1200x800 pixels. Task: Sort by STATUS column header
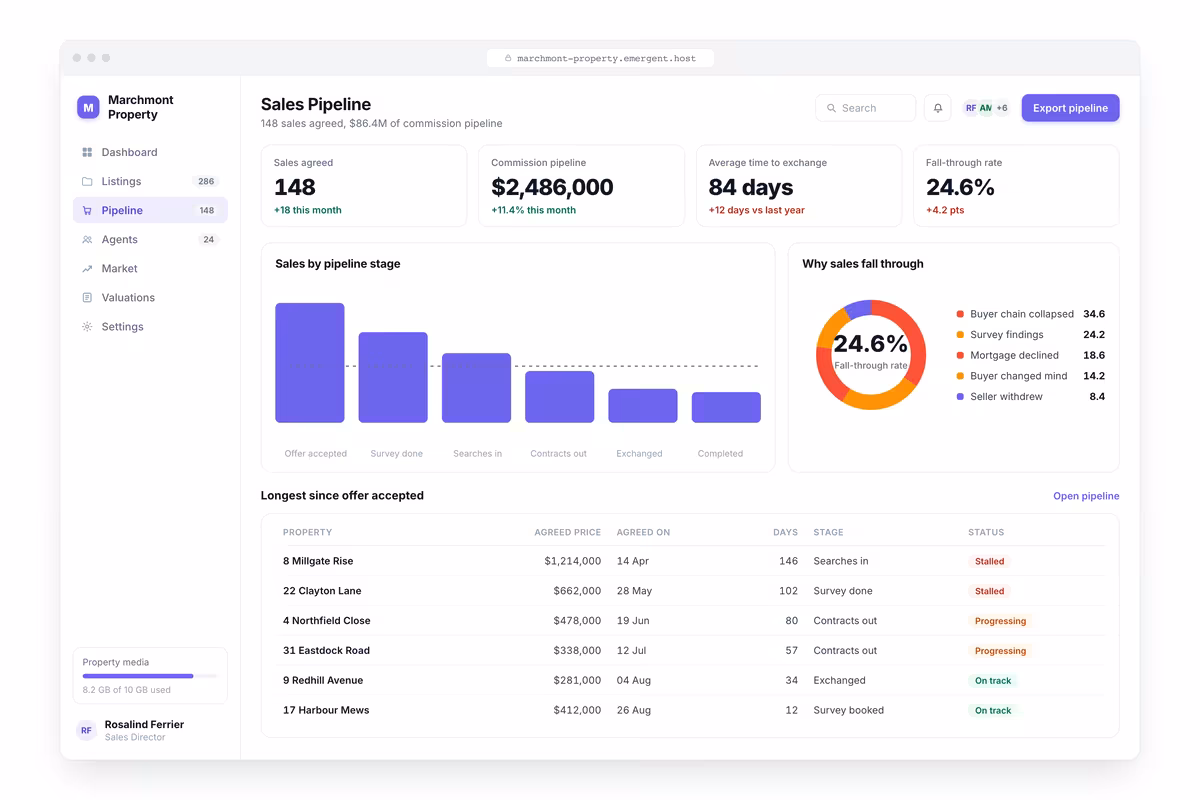[986, 532]
